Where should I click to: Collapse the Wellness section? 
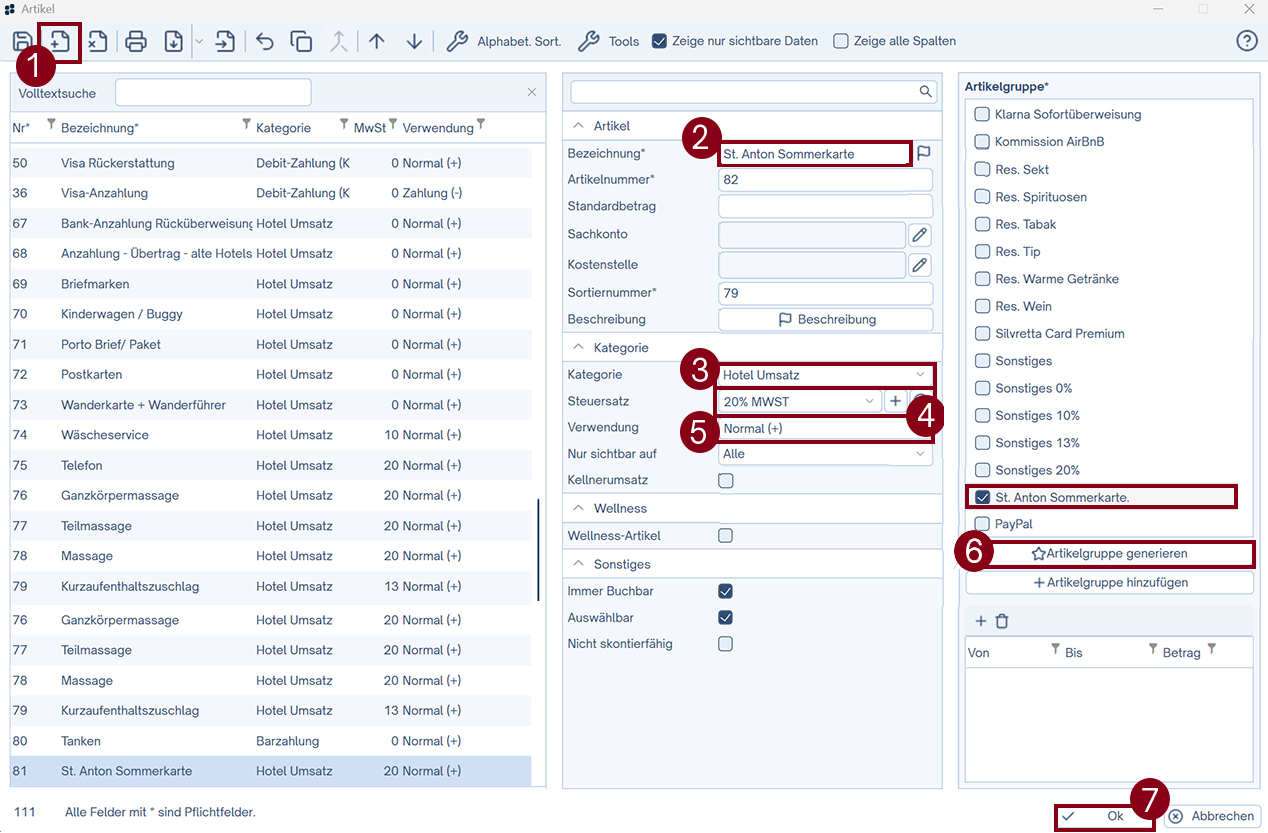tap(577, 509)
